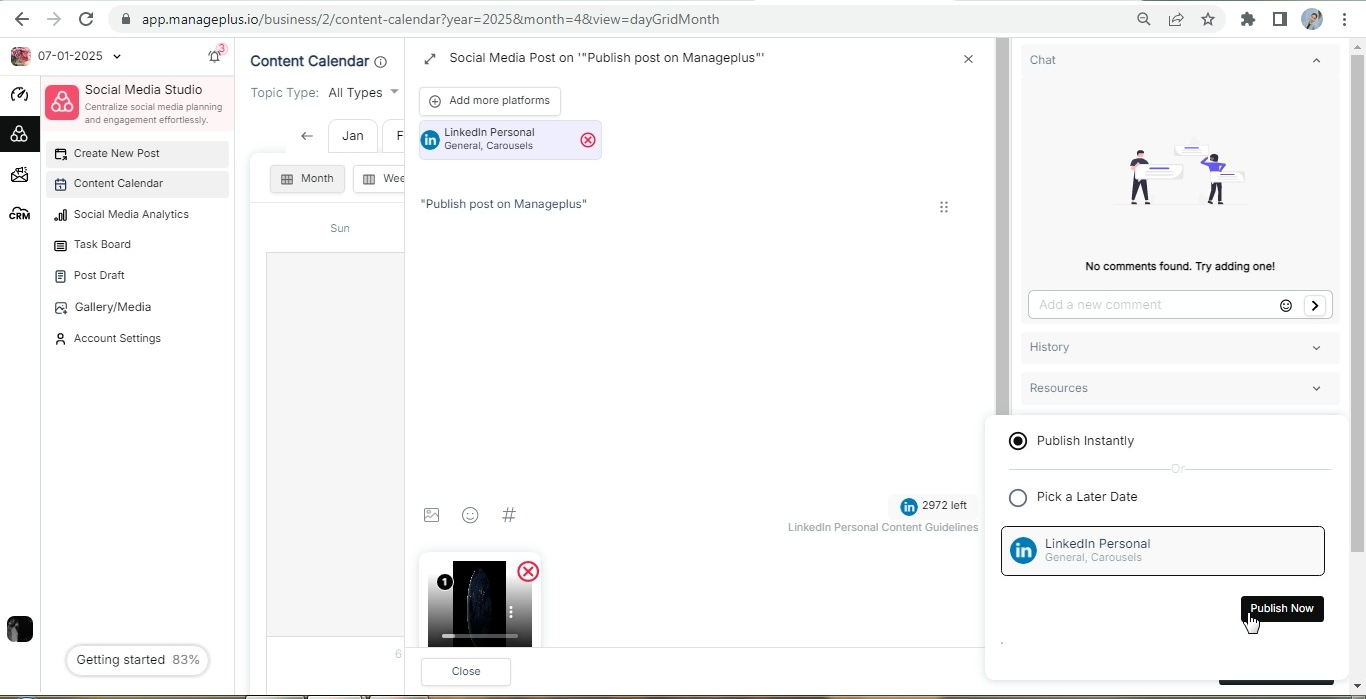The image size is (1366, 699).
Task: Bookmark this page with star icon
Action: (1208, 19)
